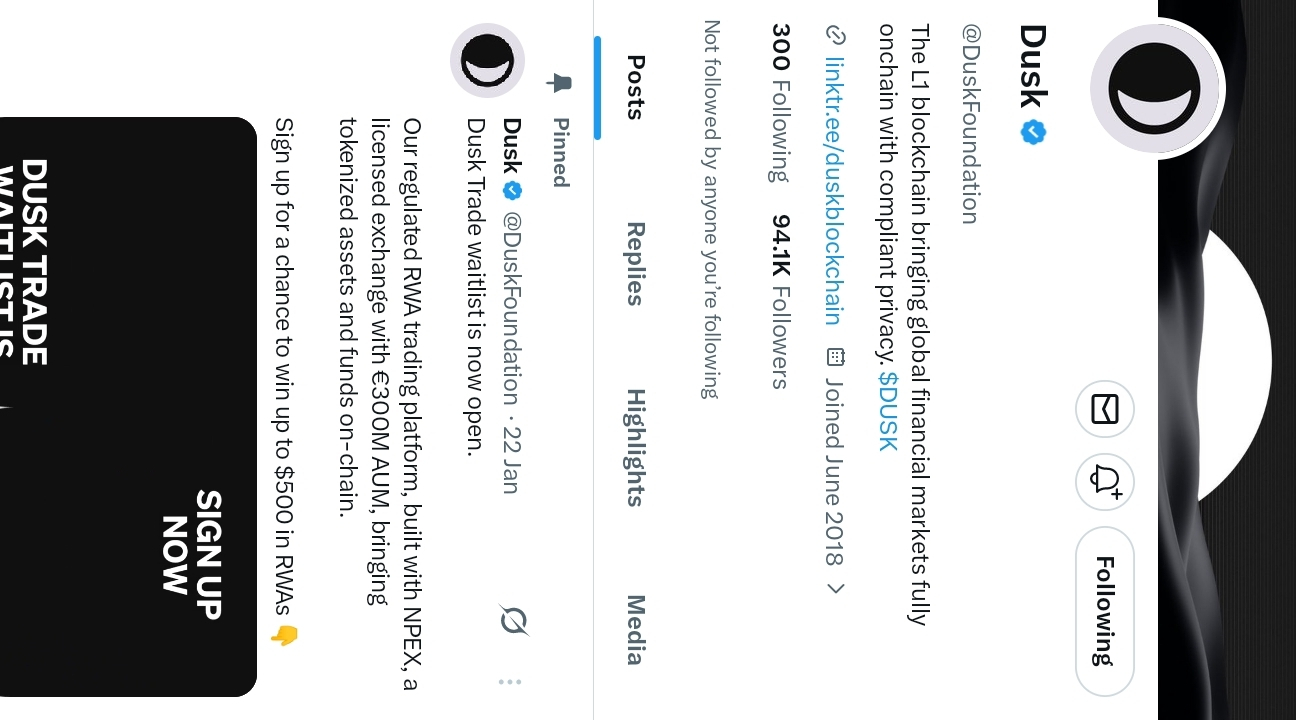Turn on notifications with the bell icon

coord(1105,481)
